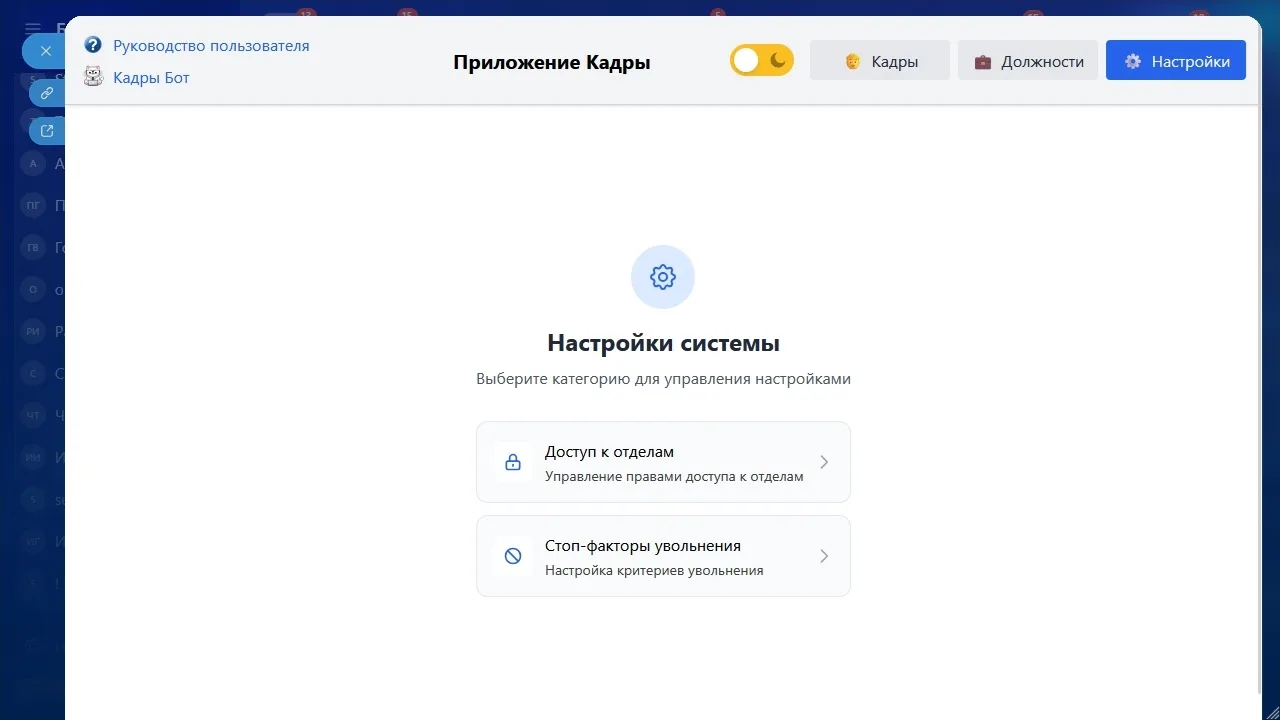Click the face icon in Кадры button

click(x=852, y=62)
